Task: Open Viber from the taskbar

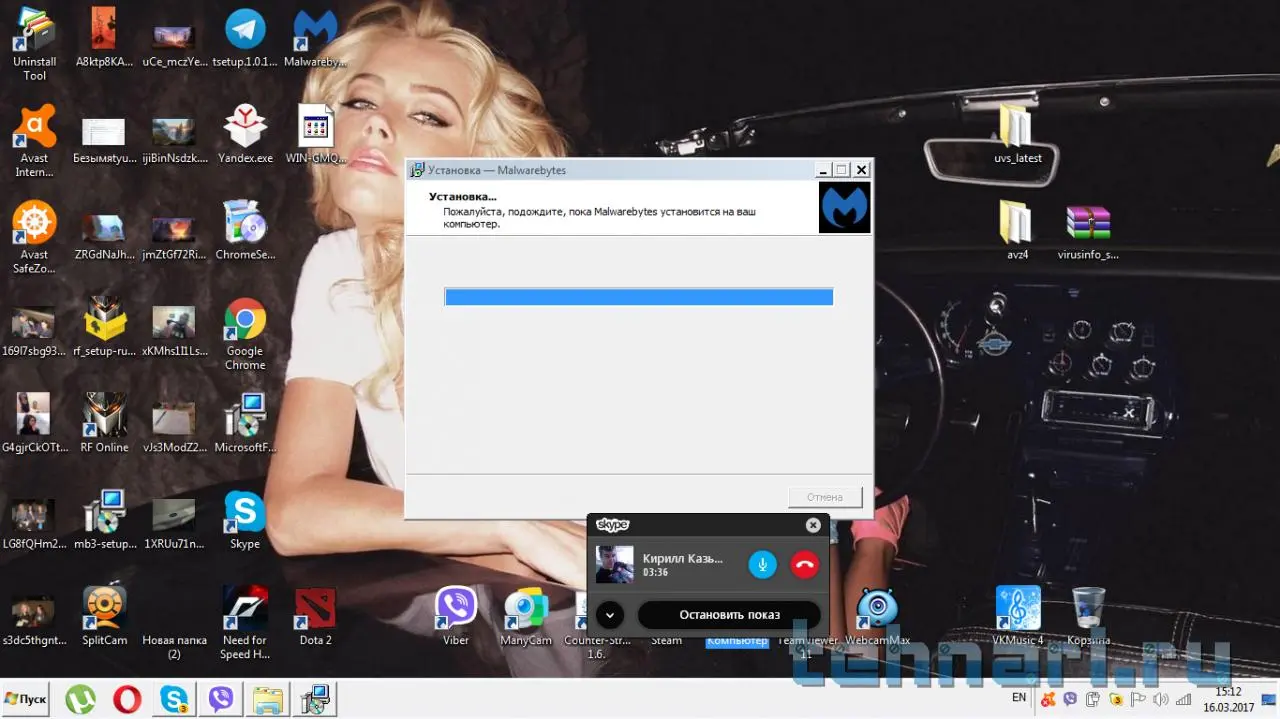Action: tap(221, 699)
